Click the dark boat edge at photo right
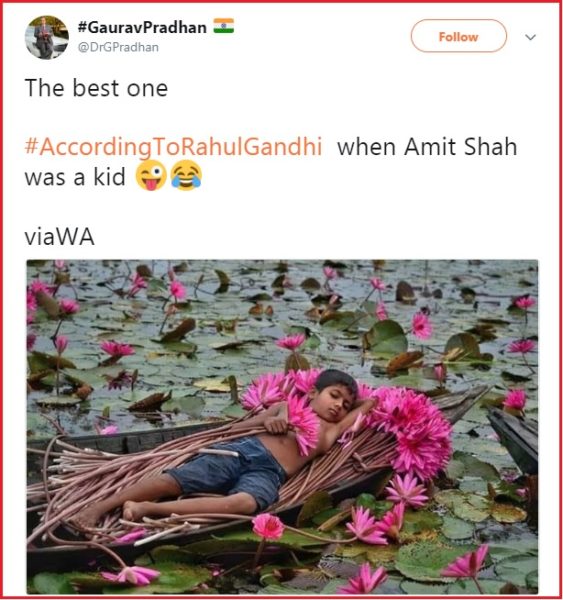Screen dimensions: 563x600 point(513,440)
